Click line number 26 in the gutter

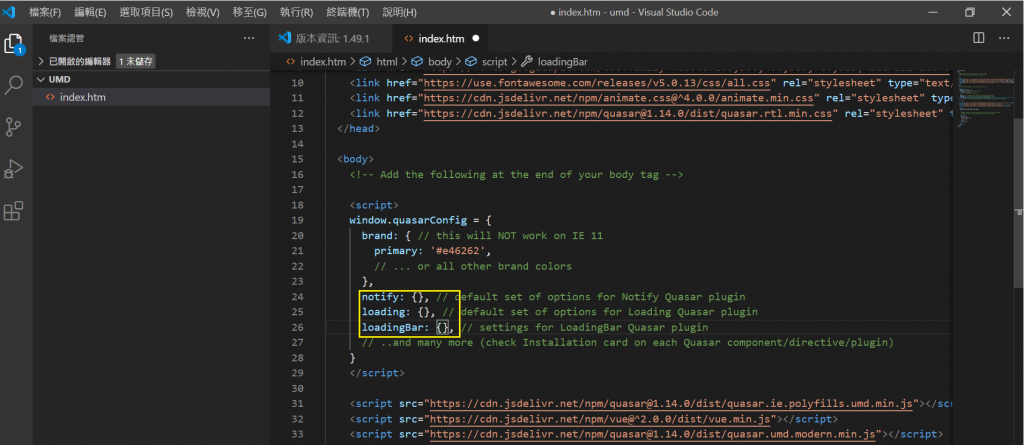(297, 327)
